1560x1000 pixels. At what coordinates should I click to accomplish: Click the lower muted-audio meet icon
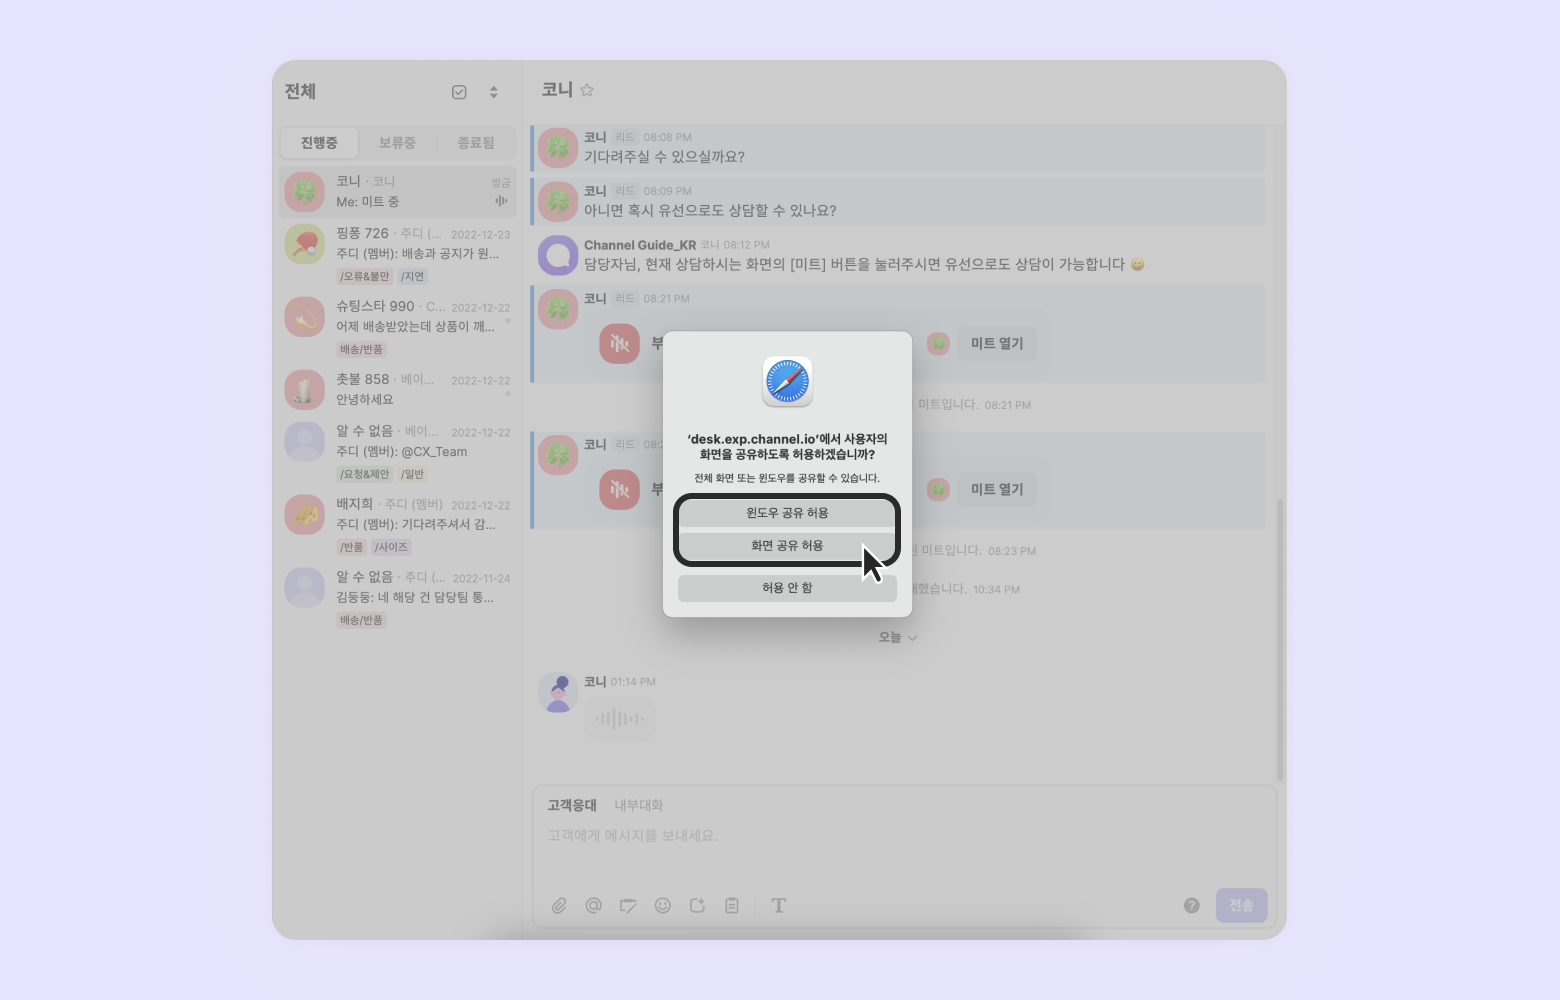click(620, 489)
